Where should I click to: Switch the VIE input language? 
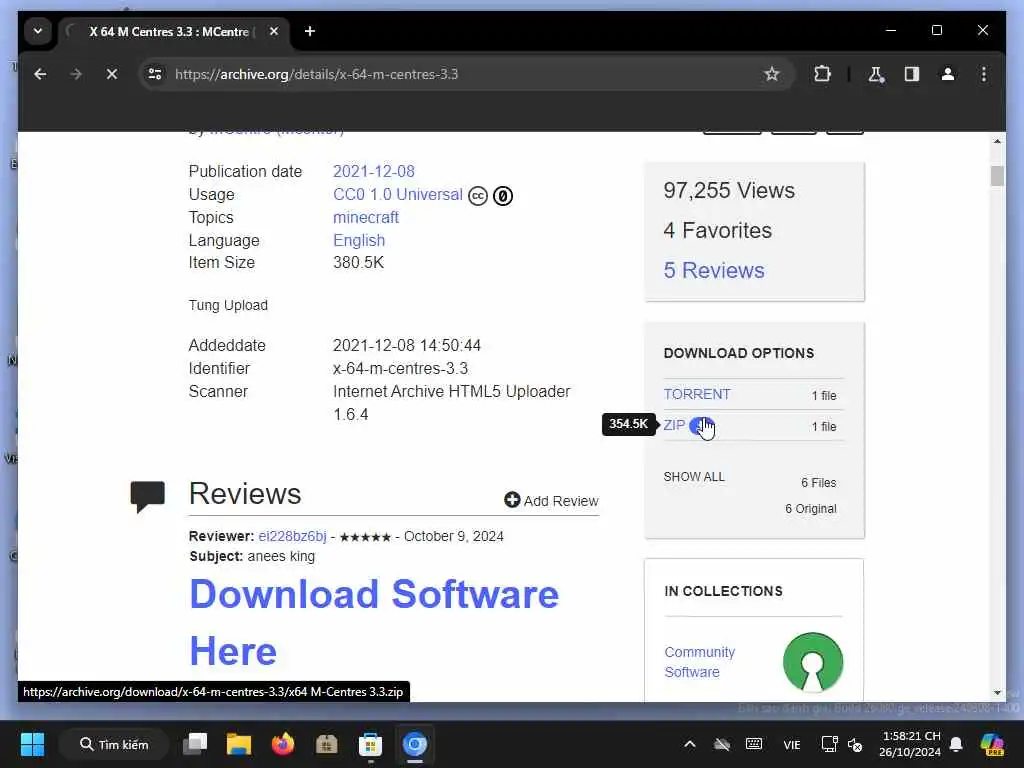(792, 744)
